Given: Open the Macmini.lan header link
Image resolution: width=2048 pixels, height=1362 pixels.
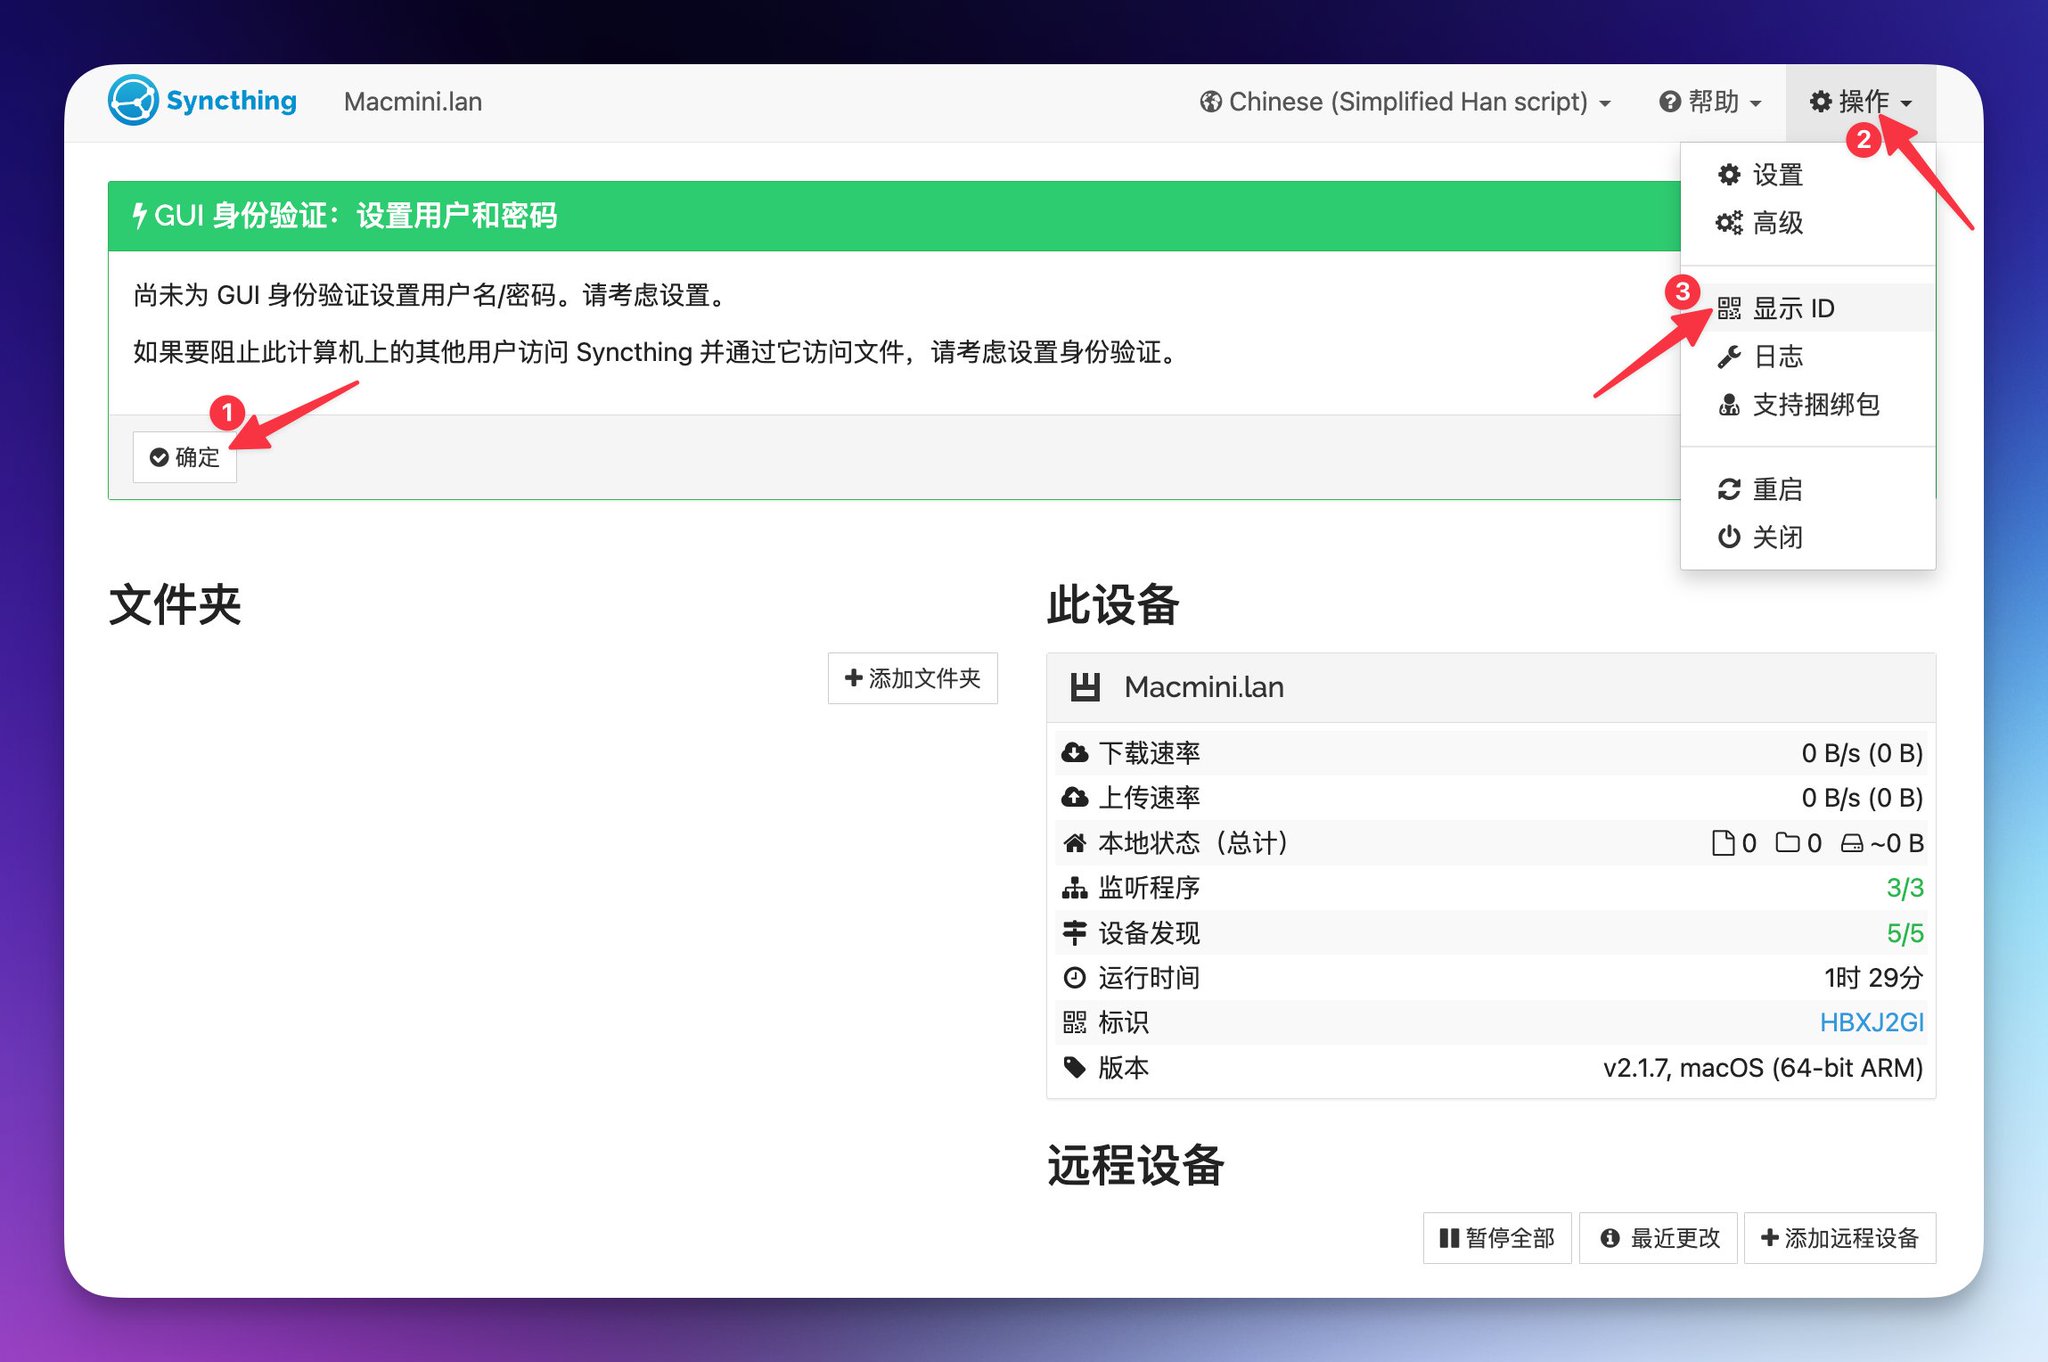Looking at the screenshot, I should point(413,102).
